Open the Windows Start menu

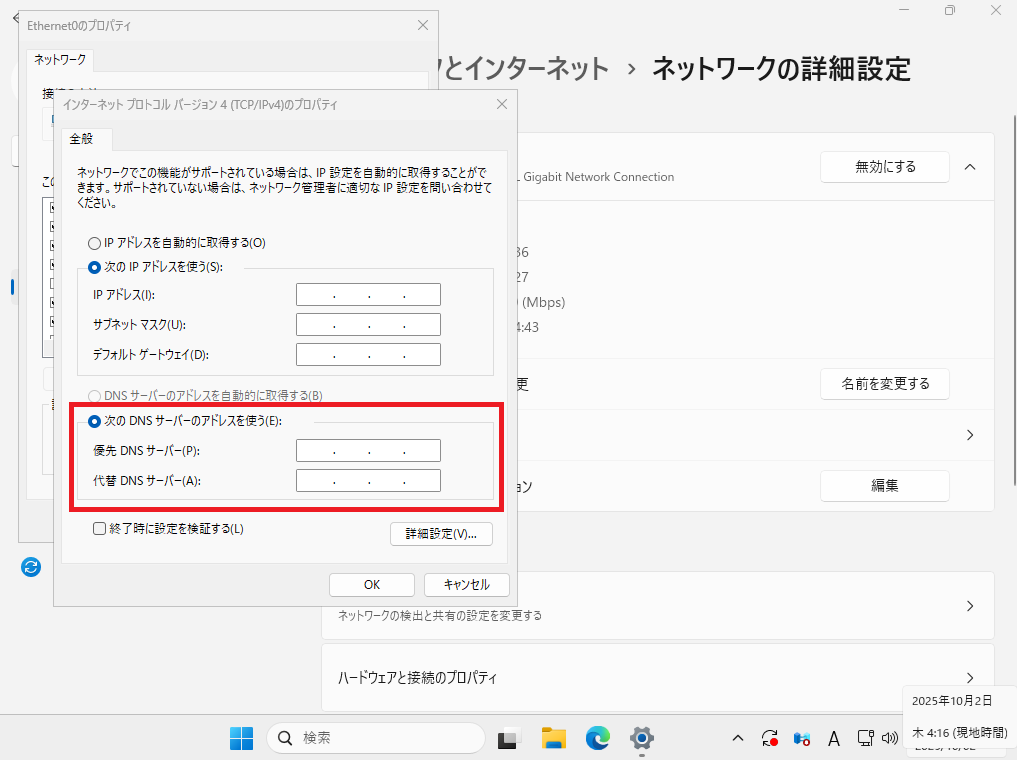[241, 739]
